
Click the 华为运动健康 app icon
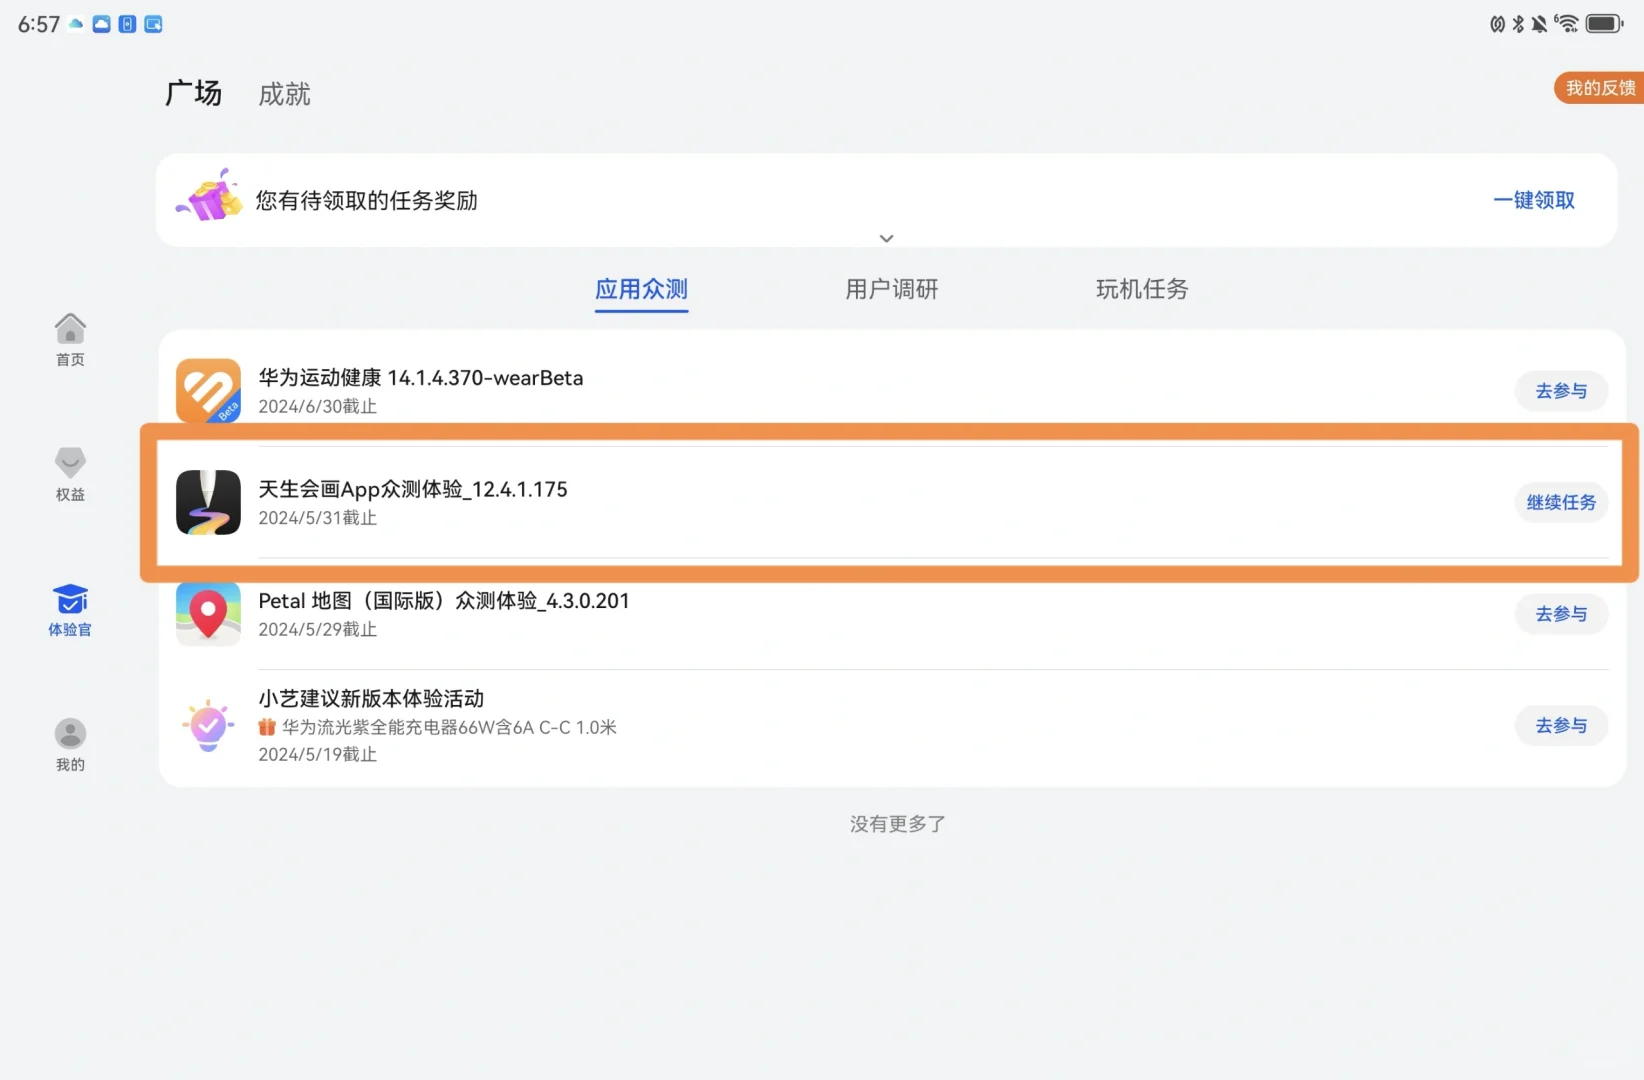(208, 391)
